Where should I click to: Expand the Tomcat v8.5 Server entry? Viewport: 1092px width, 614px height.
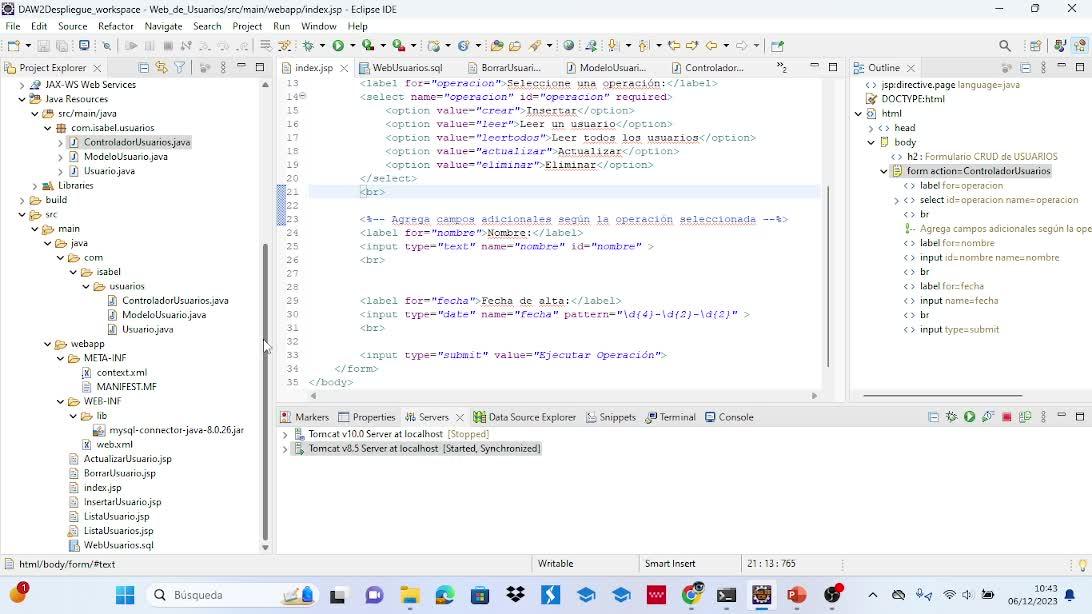(x=285, y=449)
